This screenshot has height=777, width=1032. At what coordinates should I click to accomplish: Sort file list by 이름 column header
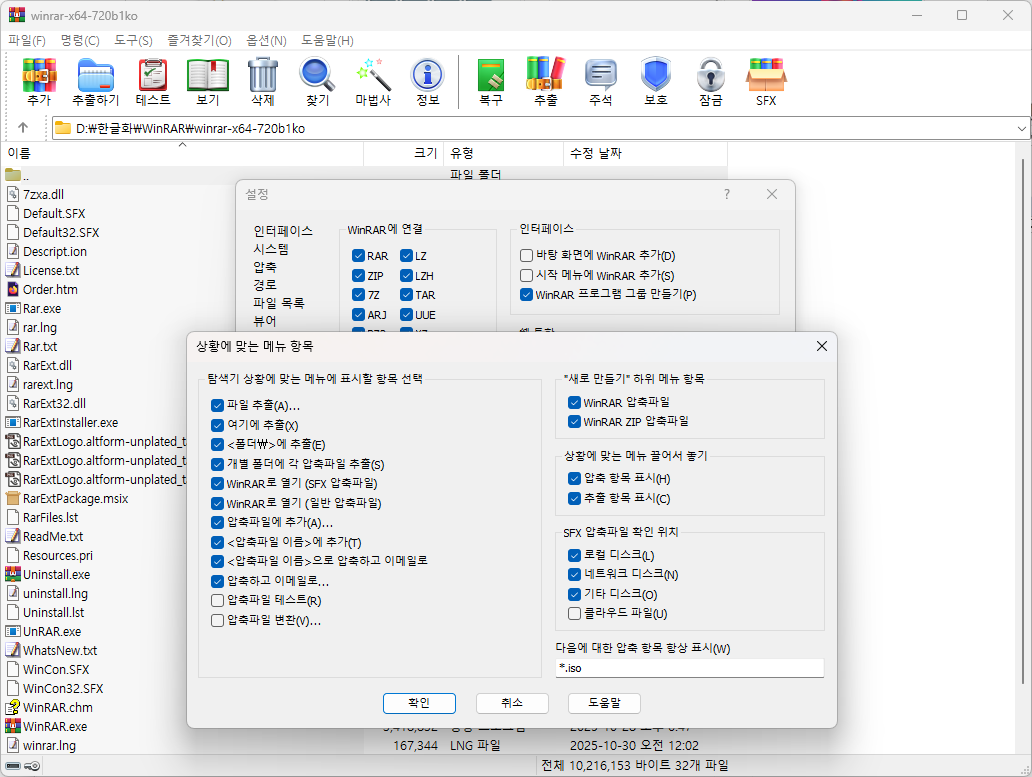[182, 153]
